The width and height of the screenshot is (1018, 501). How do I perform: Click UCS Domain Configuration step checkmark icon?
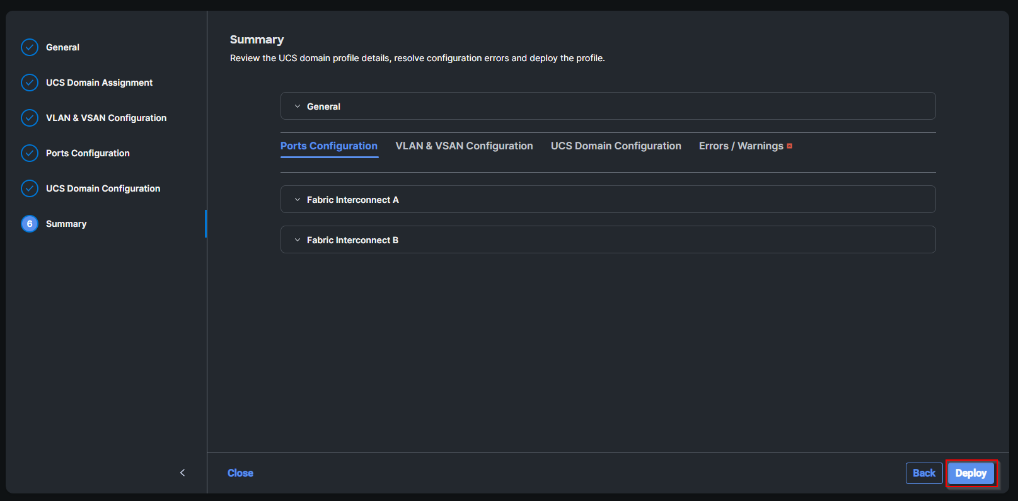click(x=29, y=188)
